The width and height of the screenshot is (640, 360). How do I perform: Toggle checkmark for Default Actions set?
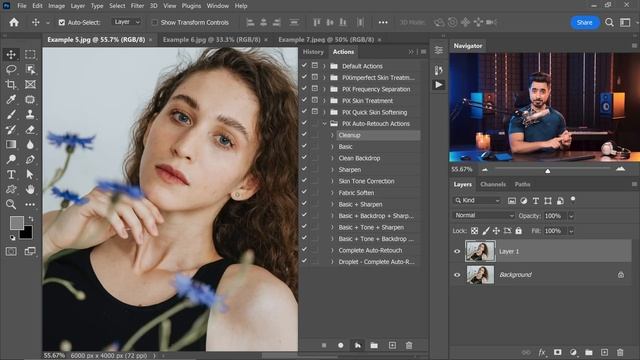[x=304, y=65]
